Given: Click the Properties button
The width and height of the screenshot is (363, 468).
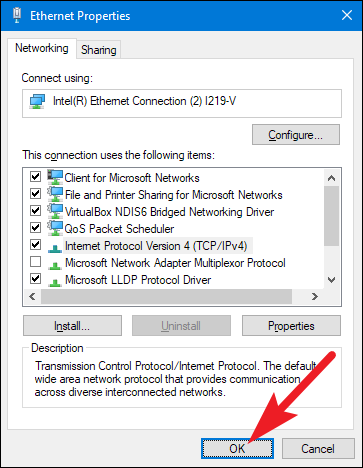Looking at the screenshot, I should (x=291, y=326).
